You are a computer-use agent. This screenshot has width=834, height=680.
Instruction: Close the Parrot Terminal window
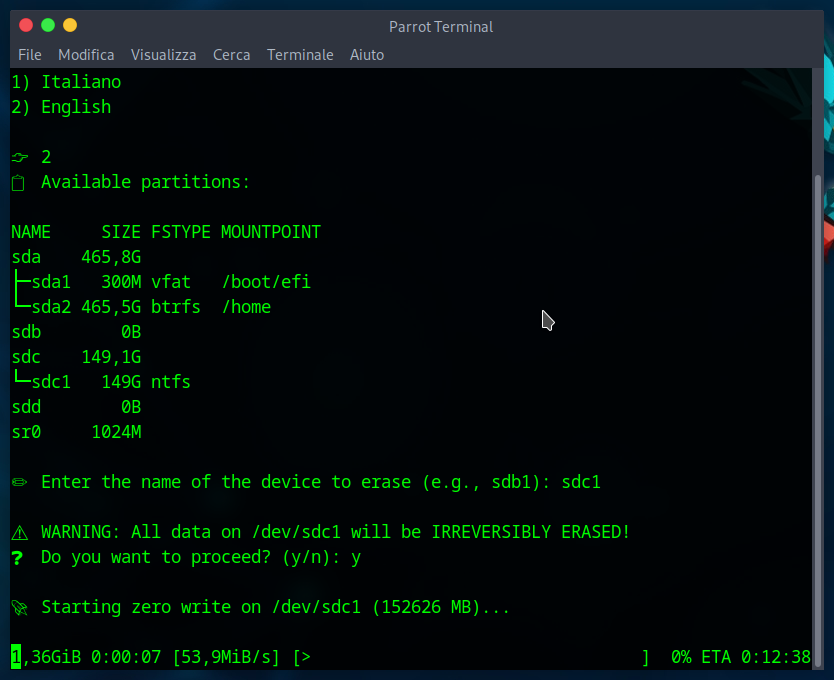point(25,25)
